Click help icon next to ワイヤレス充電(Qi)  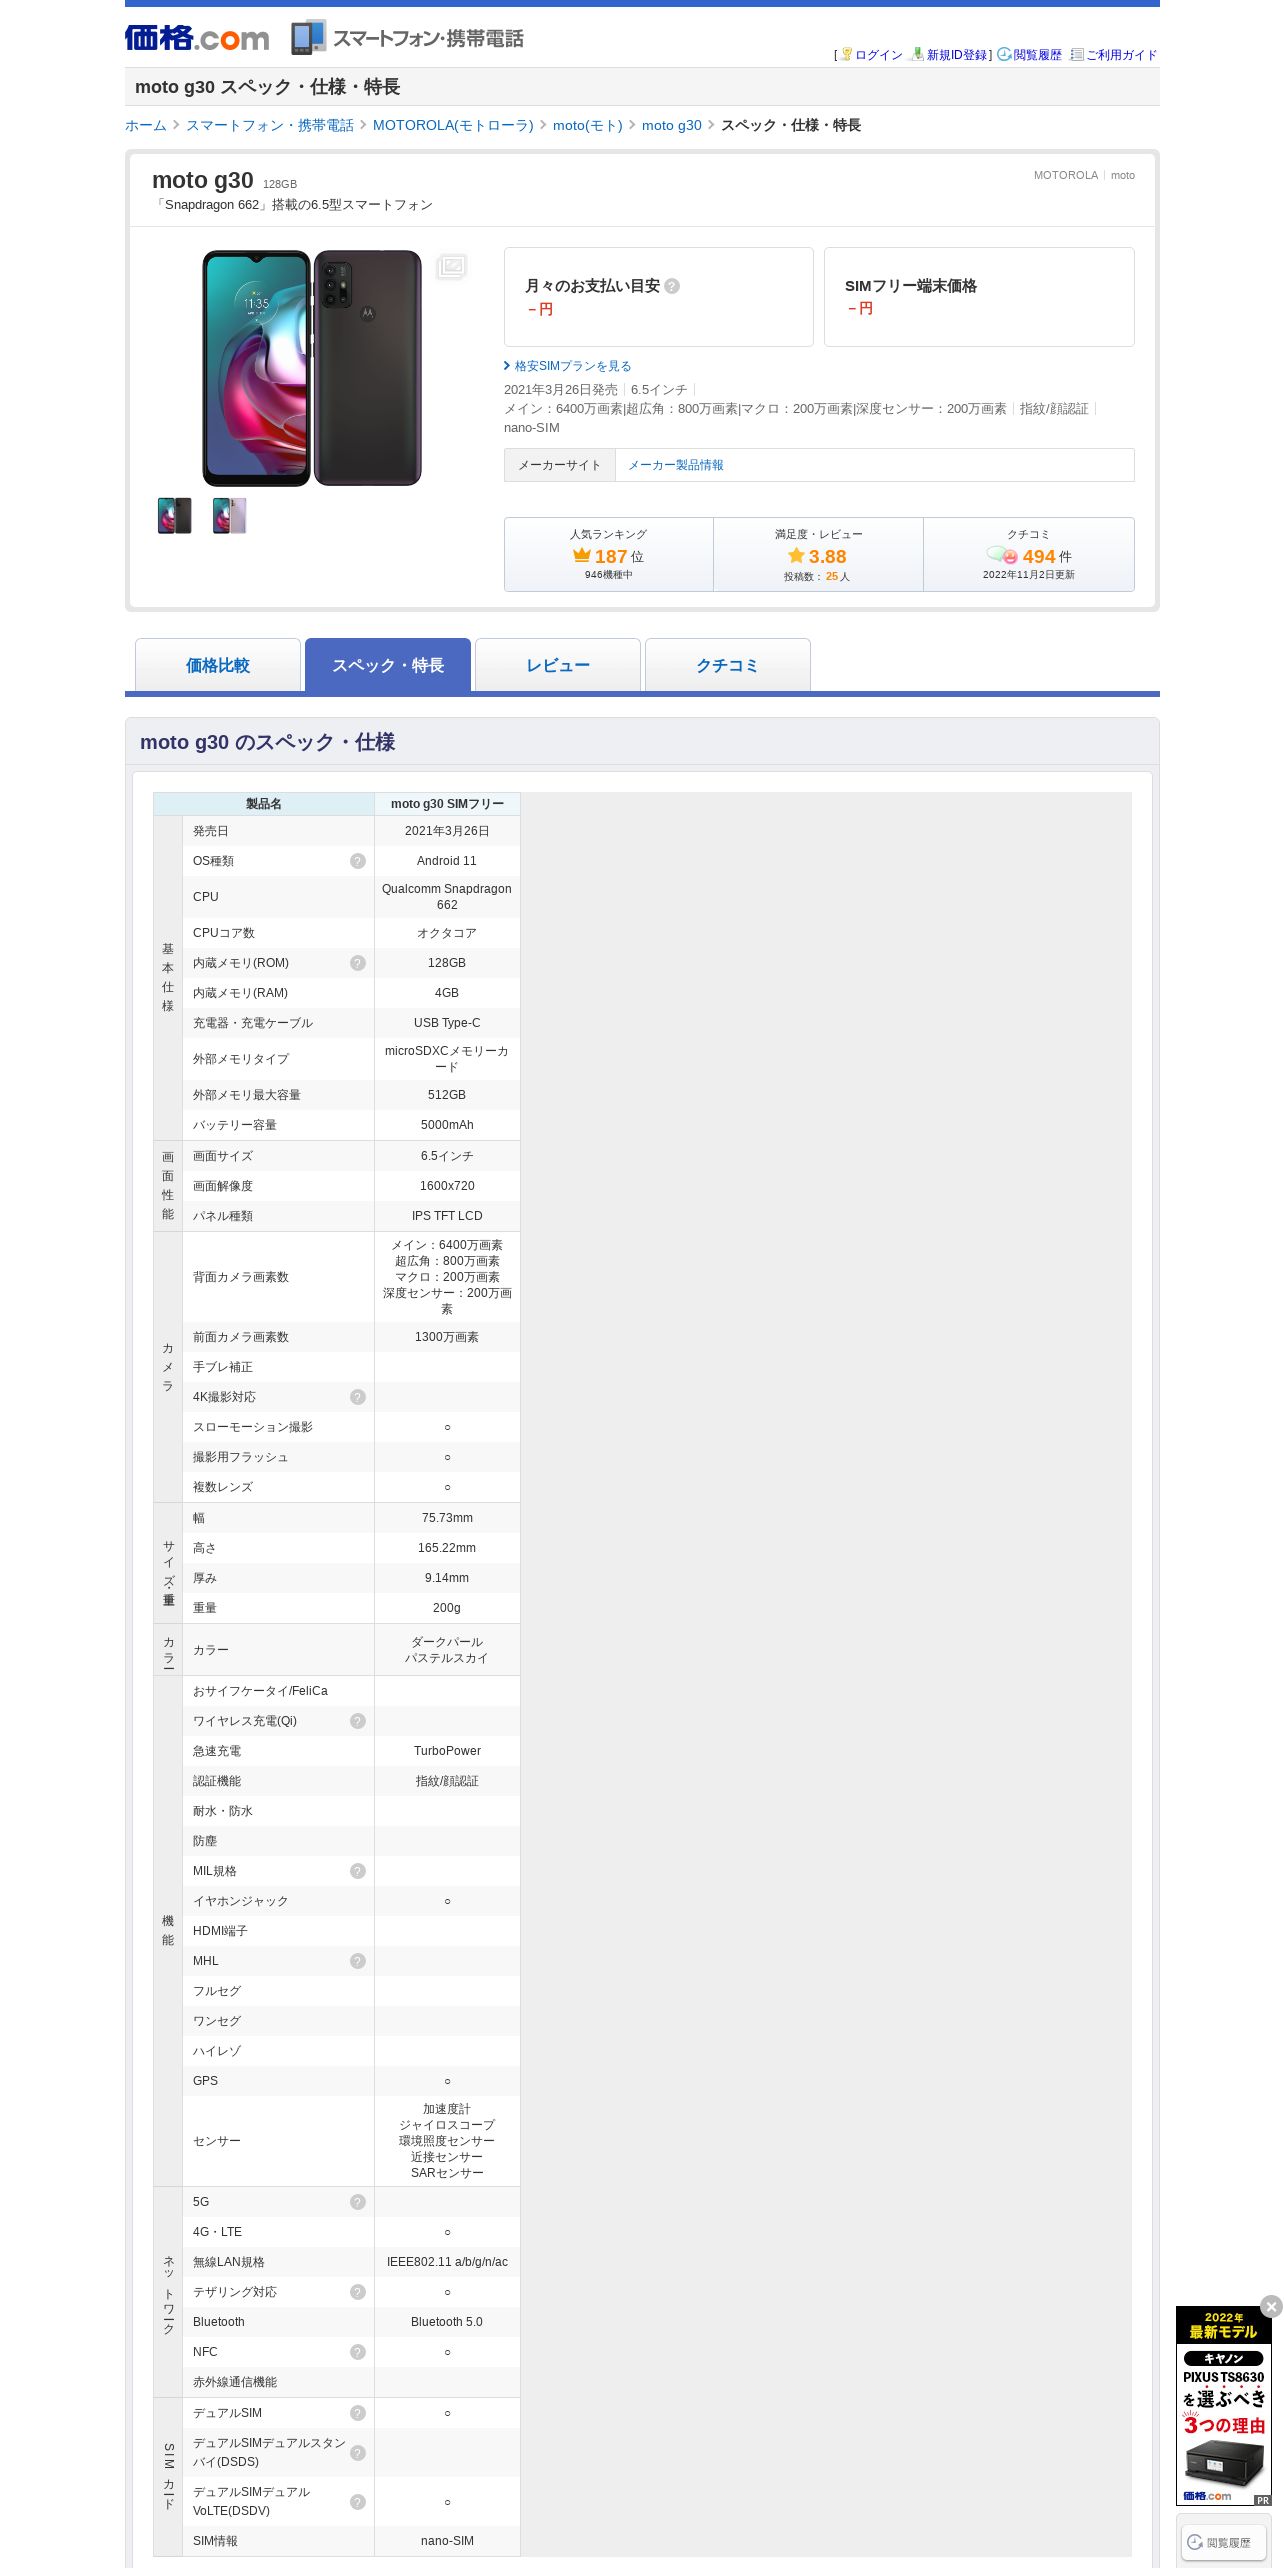(x=358, y=1721)
